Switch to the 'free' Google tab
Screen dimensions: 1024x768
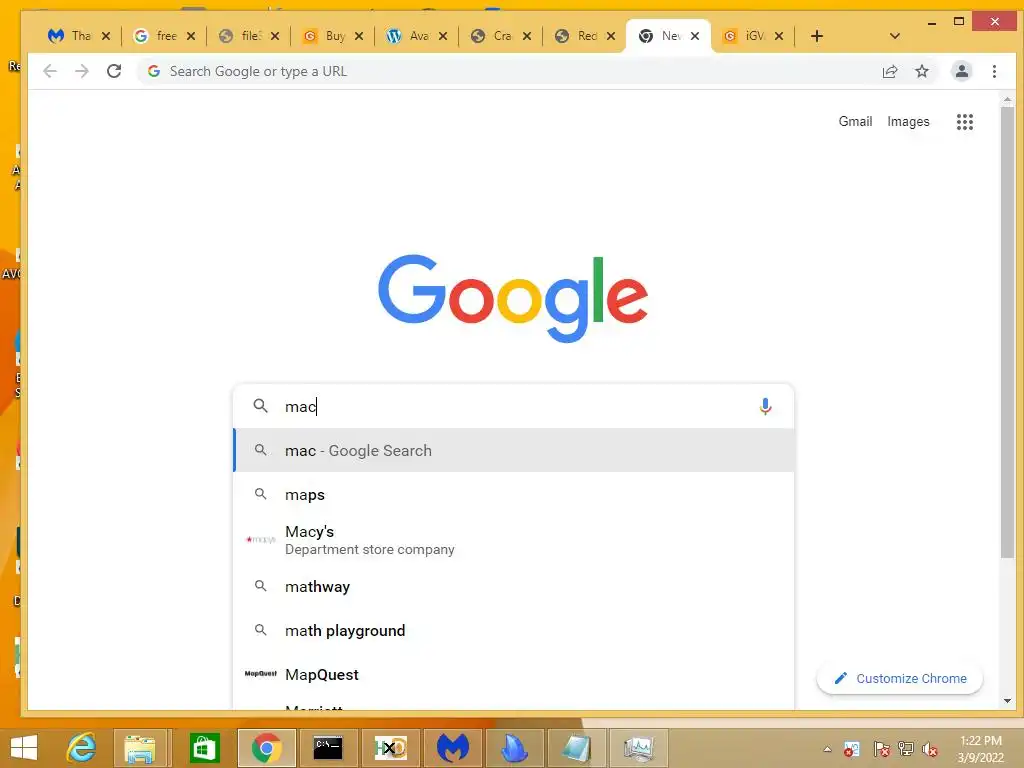(155, 36)
